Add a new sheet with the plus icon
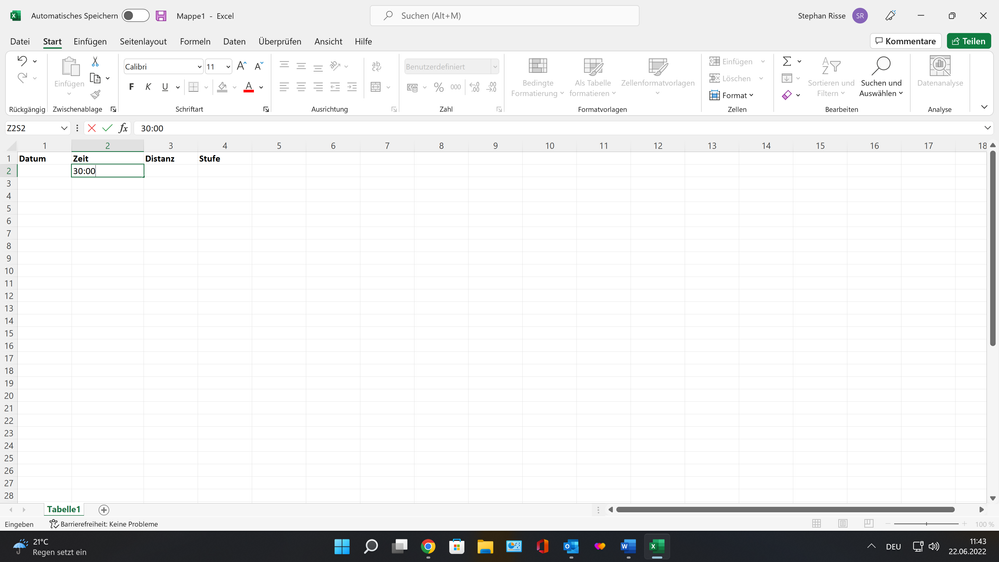 104,510
